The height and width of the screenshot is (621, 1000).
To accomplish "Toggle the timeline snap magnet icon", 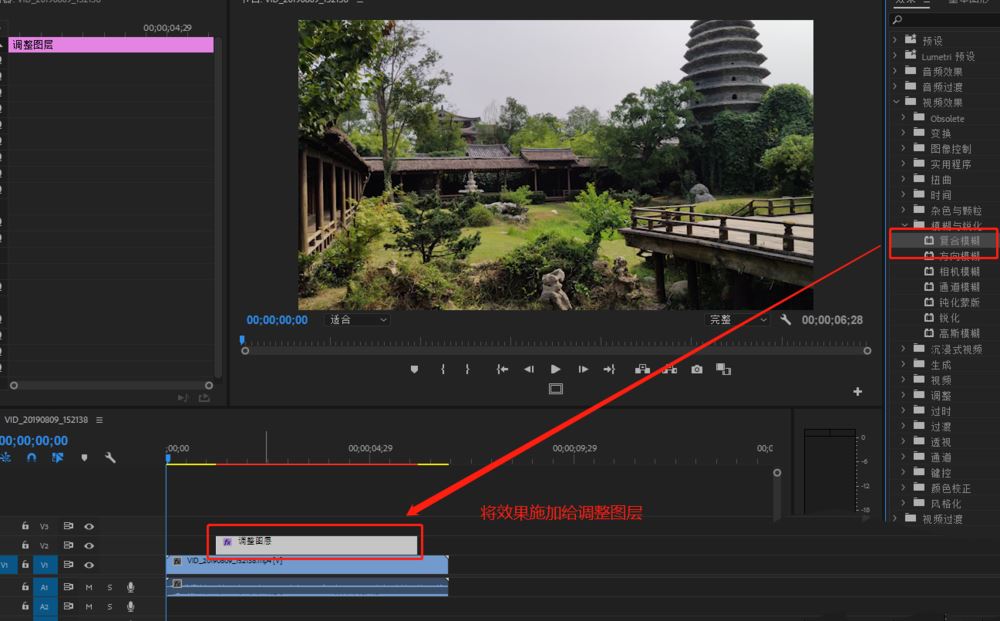I will click(31, 458).
